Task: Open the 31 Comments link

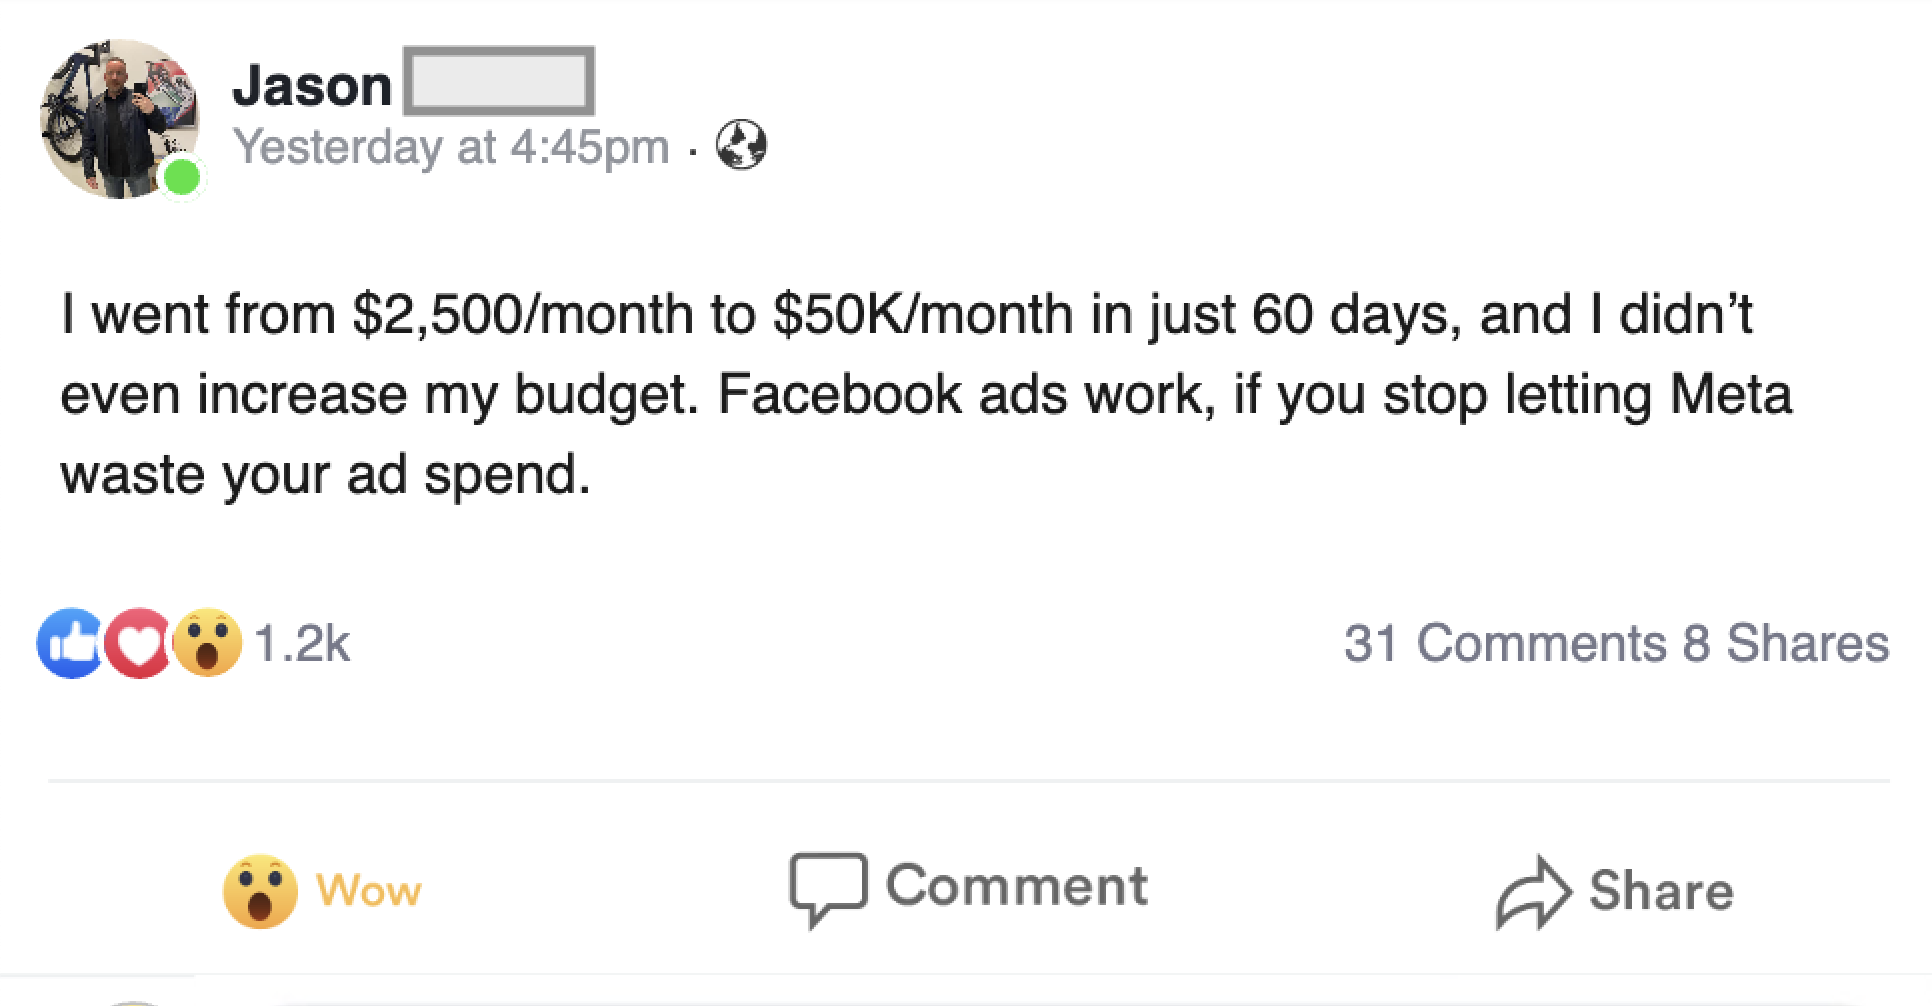Action: (1505, 642)
